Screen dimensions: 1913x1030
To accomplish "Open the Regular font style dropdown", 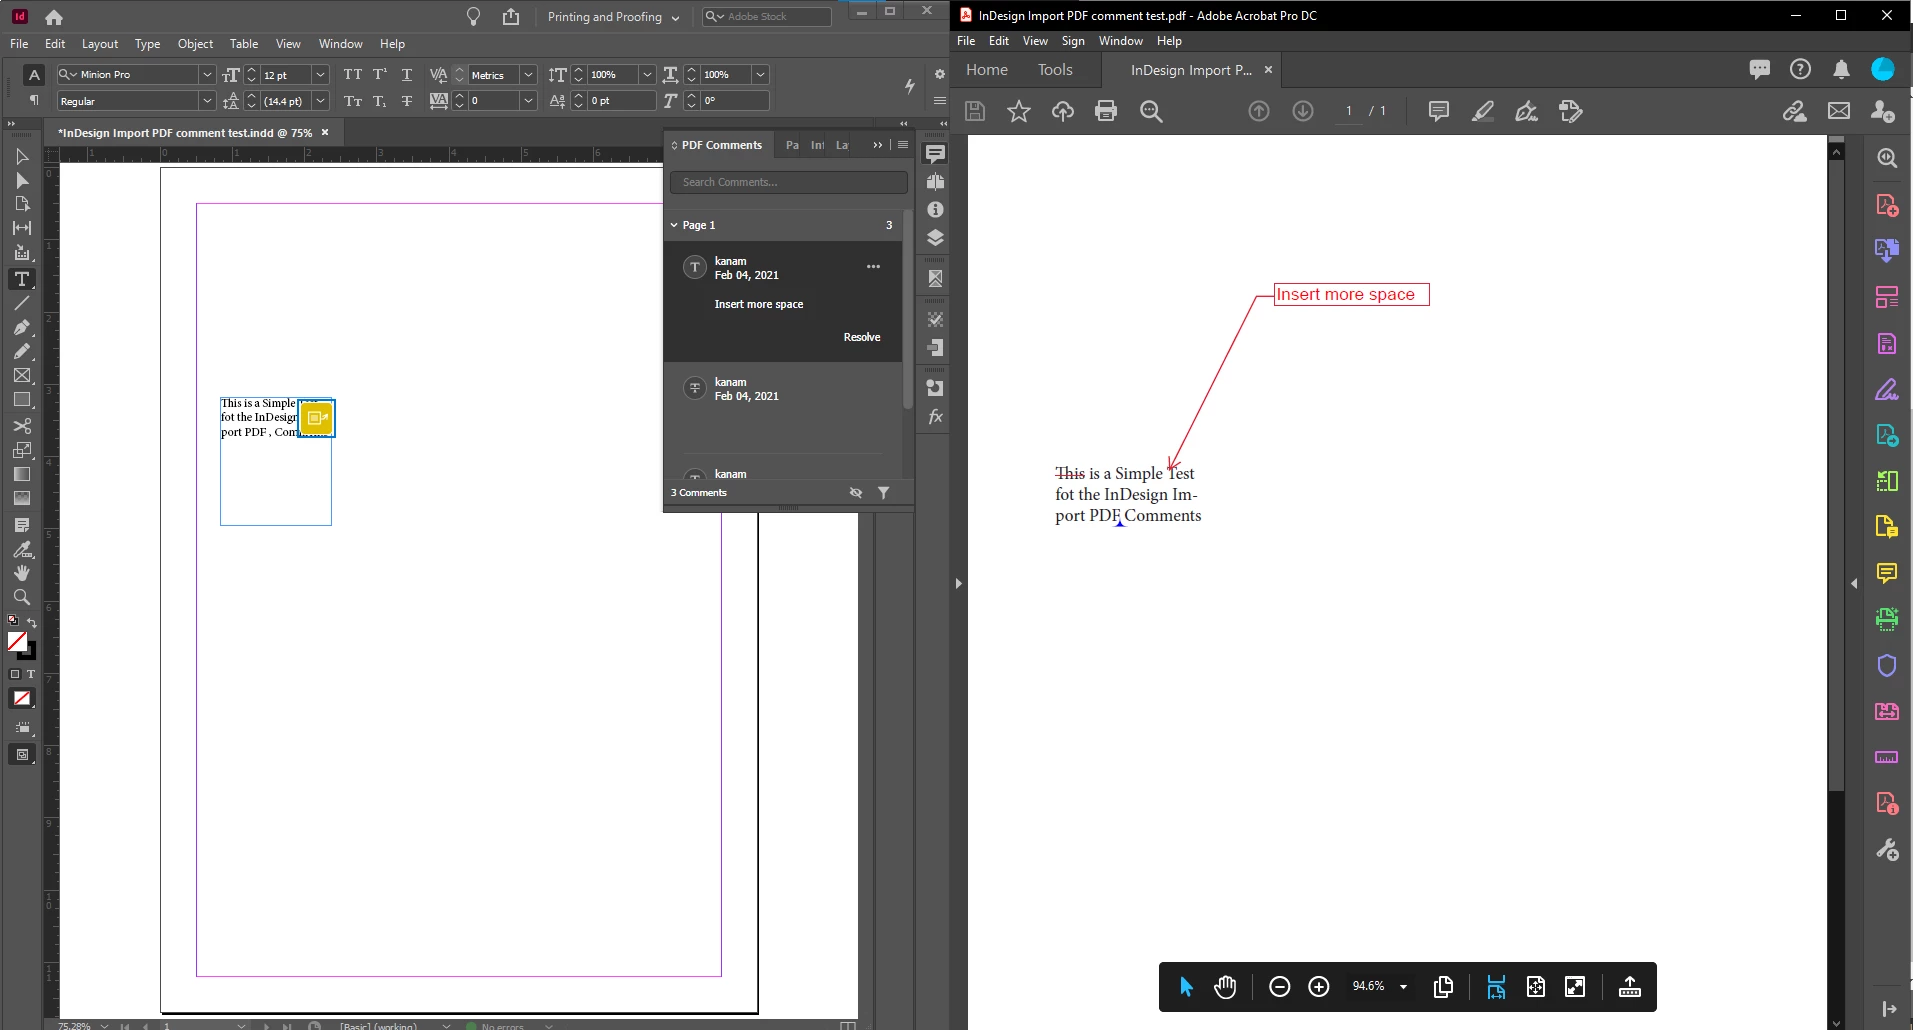I will point(207,101).
